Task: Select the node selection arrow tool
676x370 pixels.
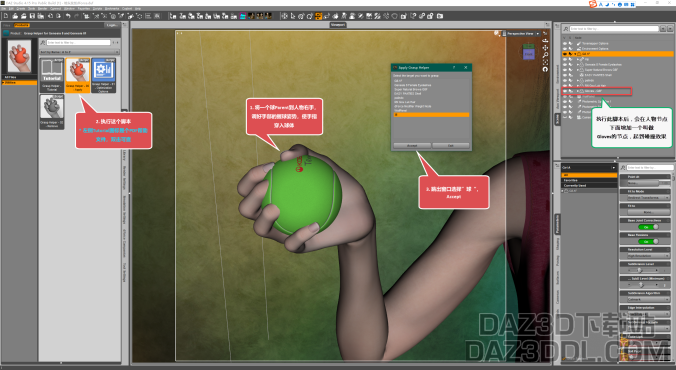Action: coord(293,16)
